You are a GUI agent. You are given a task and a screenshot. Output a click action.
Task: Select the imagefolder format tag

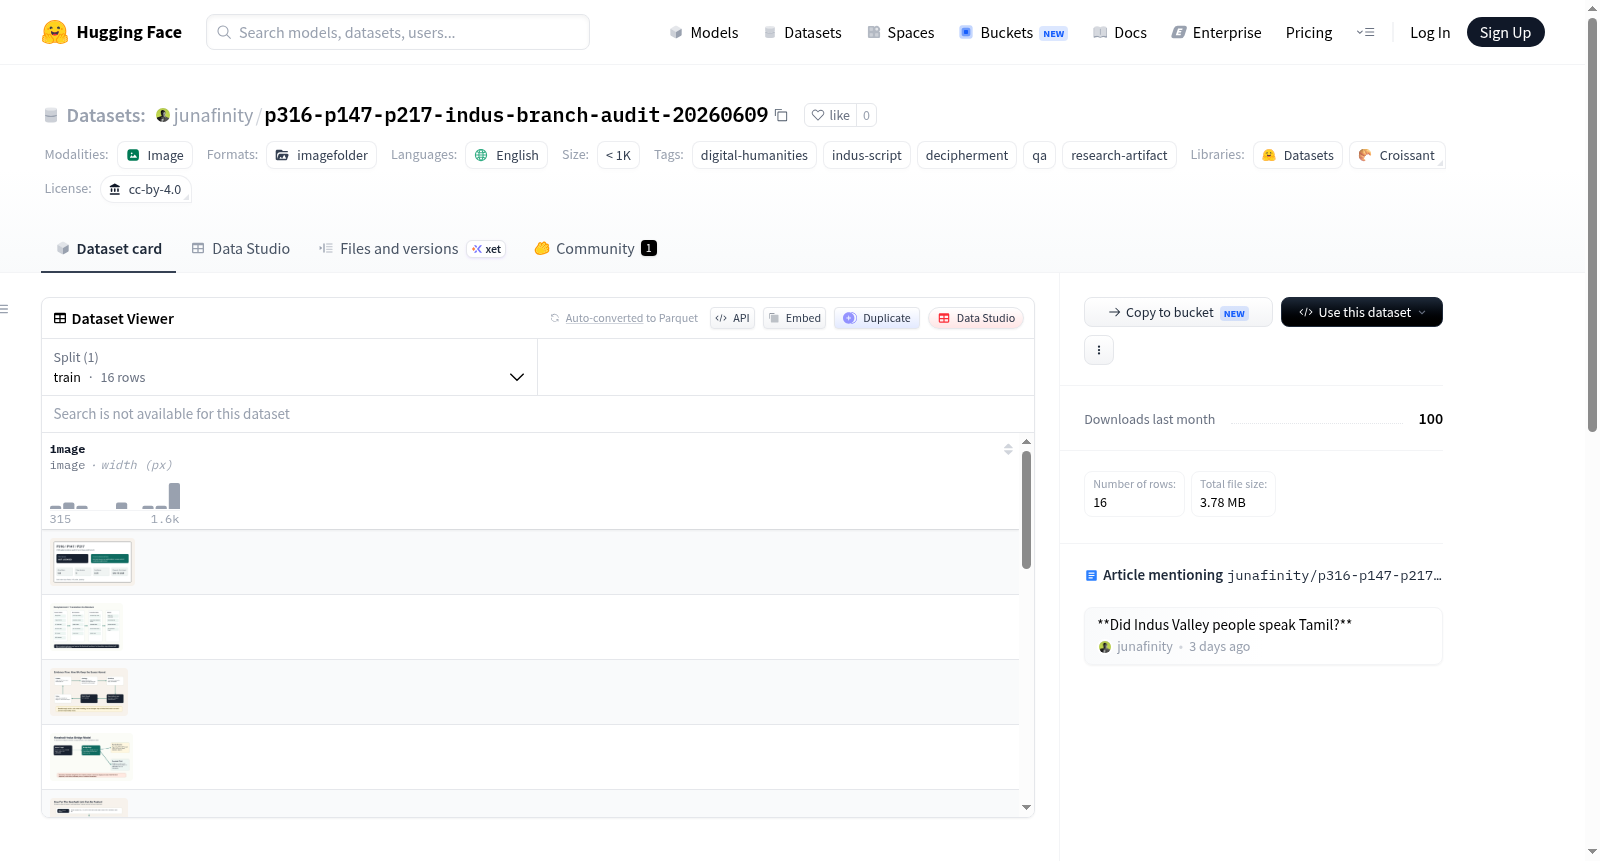pyautogui.click(x=322, y=155)
